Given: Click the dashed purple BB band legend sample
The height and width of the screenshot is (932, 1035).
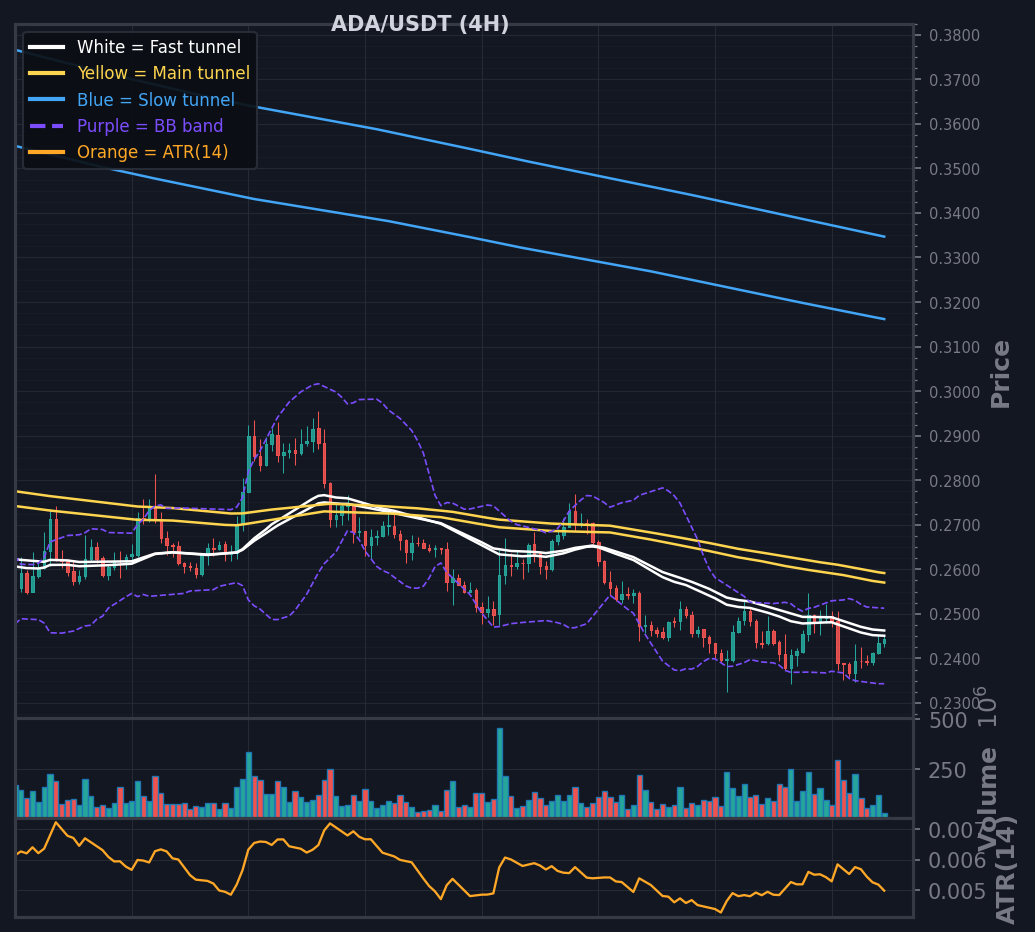Looking at the screenshot, I should pyautogui.click(x=47, y=126).
